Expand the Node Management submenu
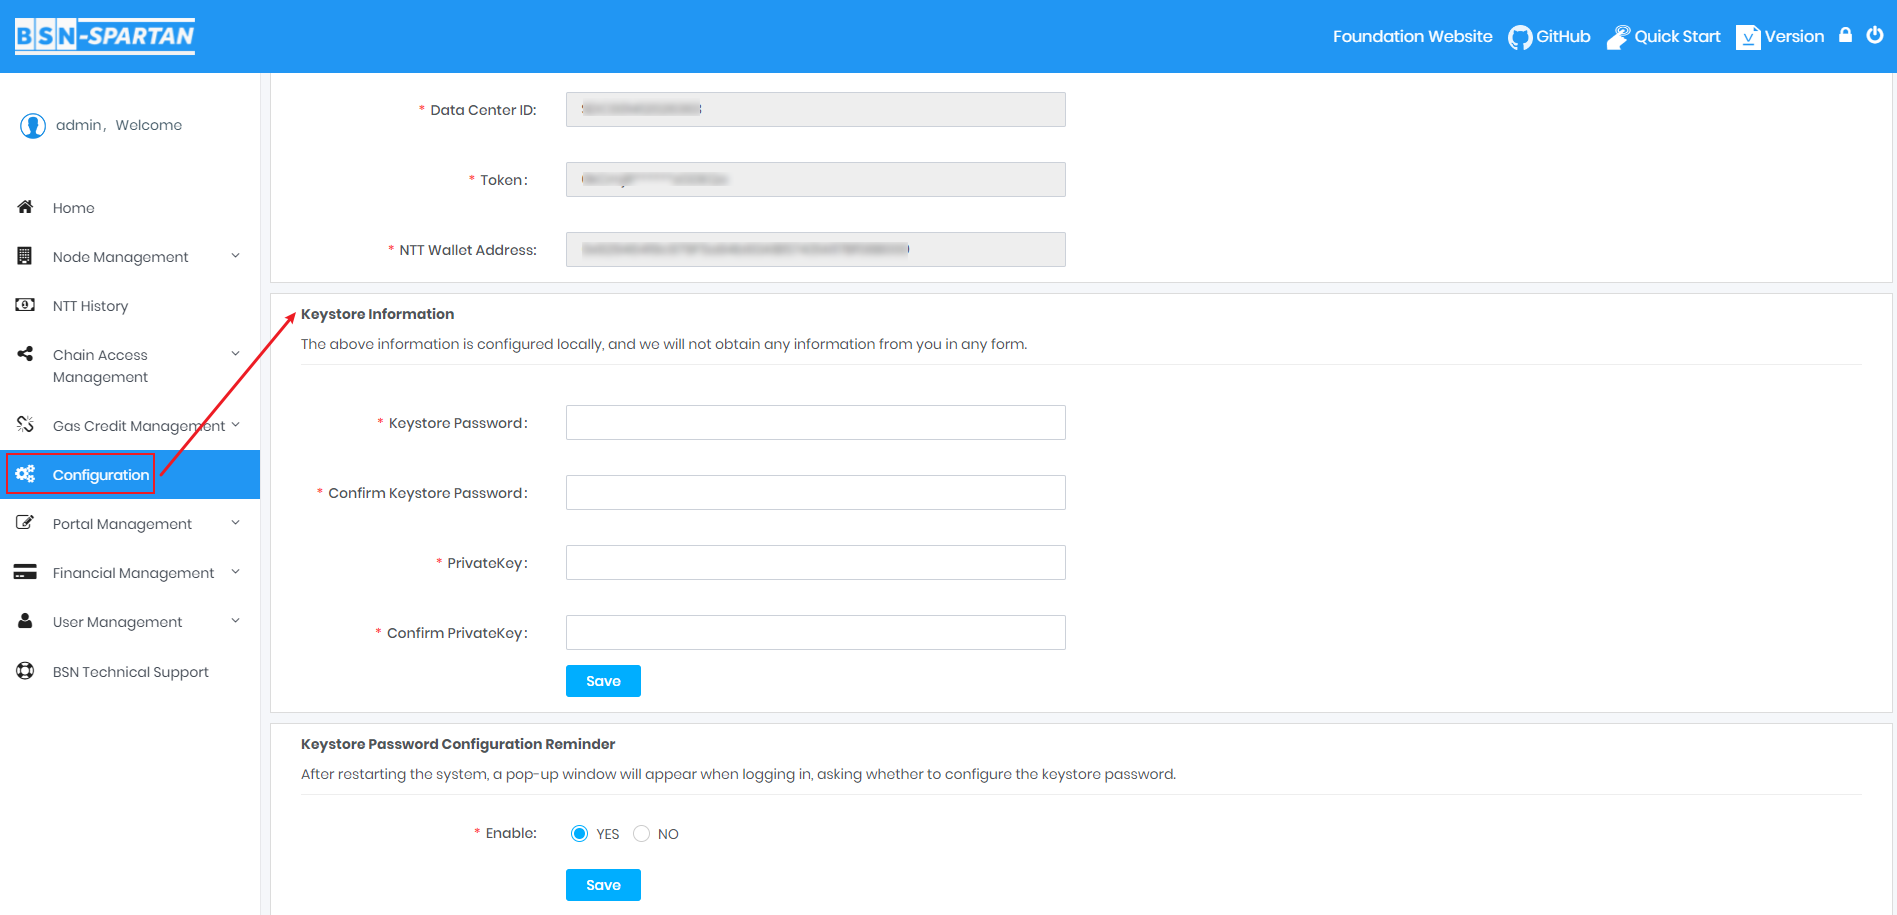This screenshot has height=915, width=1897. coord(235,256)
